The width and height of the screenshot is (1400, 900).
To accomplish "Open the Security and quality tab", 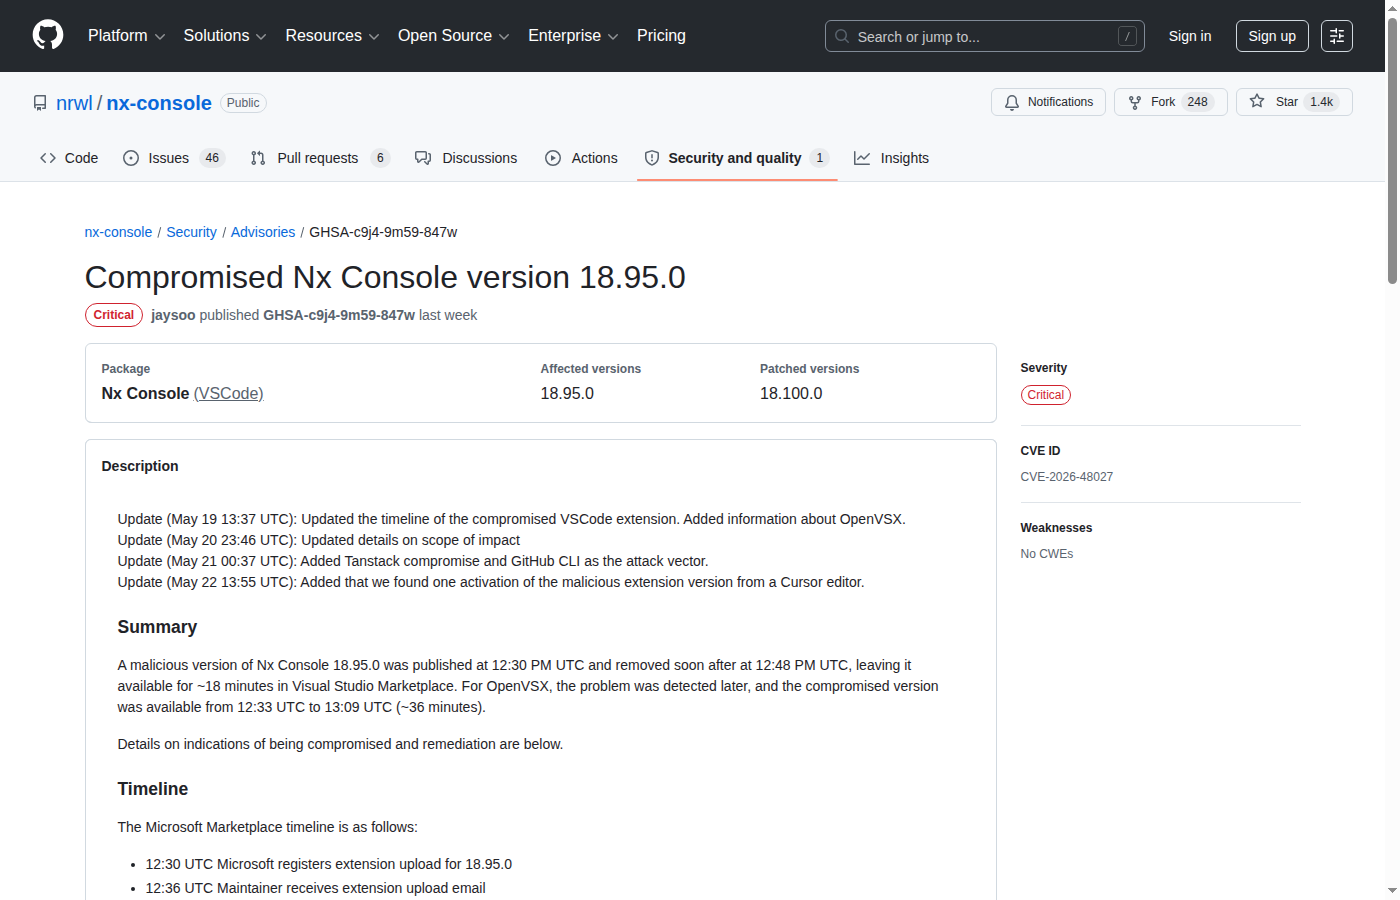I will [x=736, y=158].
